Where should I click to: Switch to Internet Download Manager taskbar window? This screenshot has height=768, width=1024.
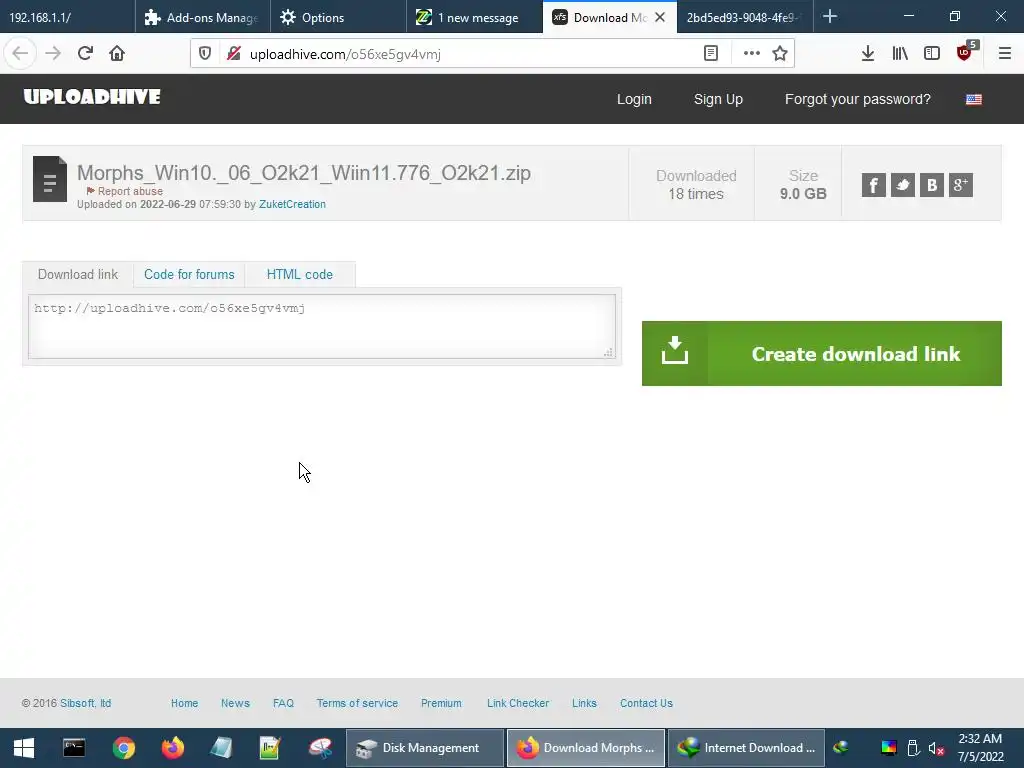pos(746,748)
